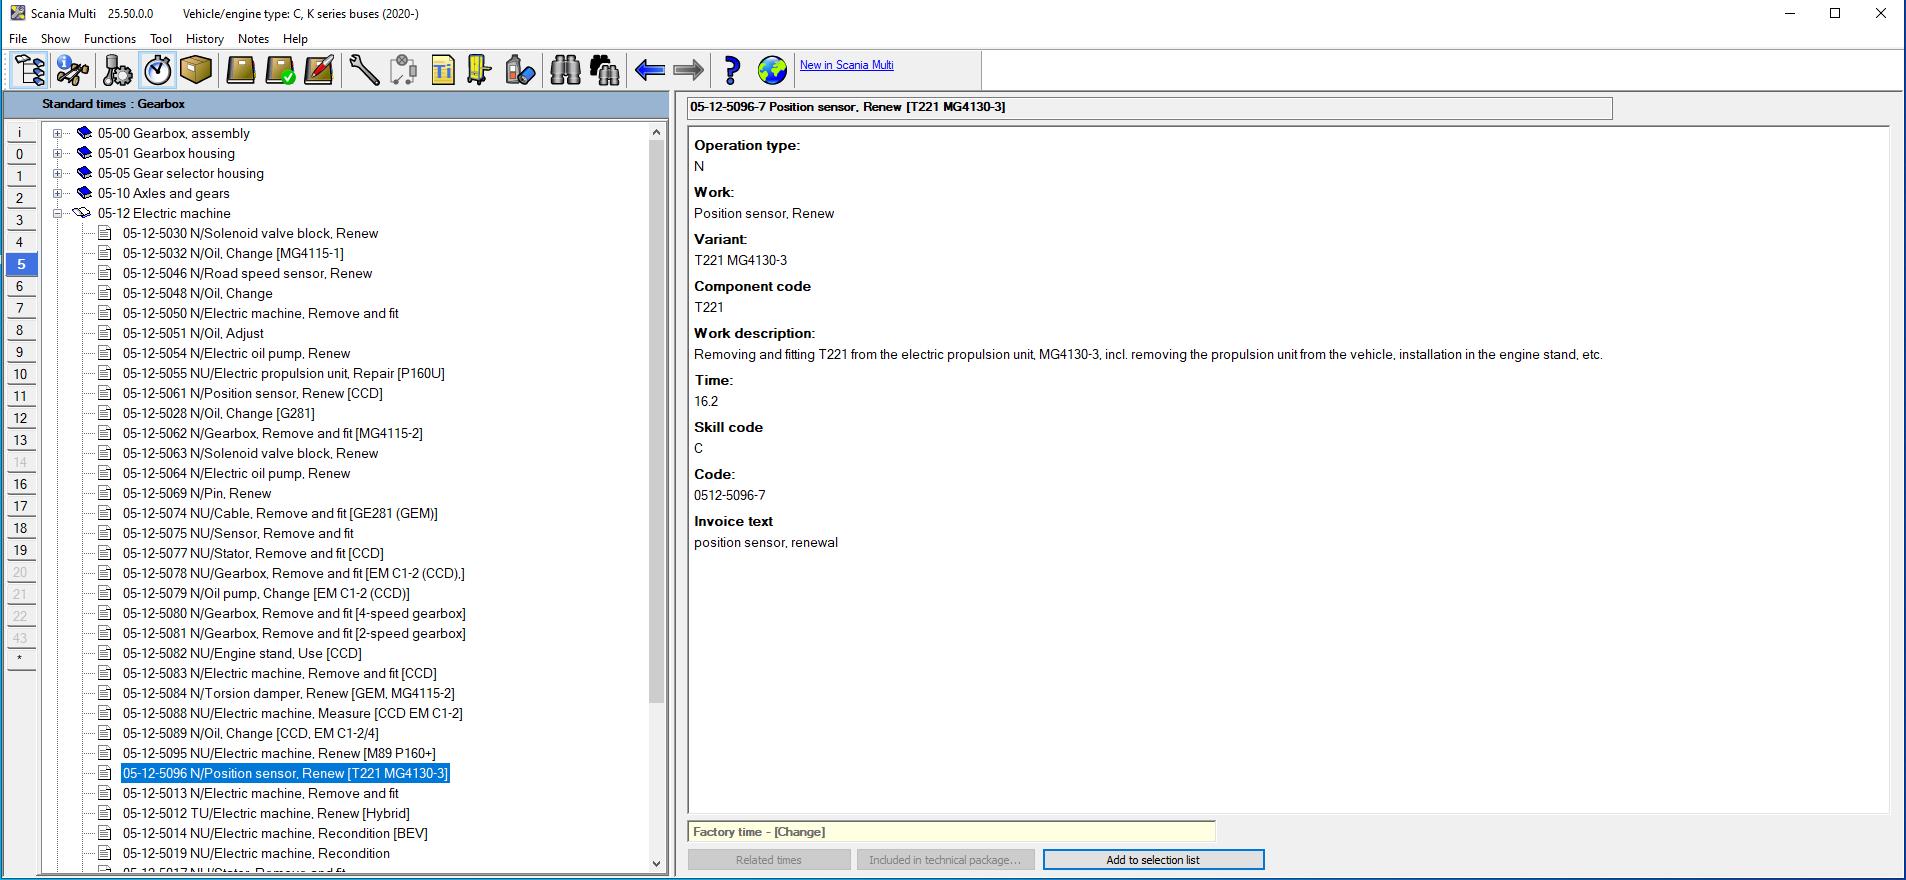Click the double binoculars advanced search icon

pyautogui.click(x=605, y=70)
